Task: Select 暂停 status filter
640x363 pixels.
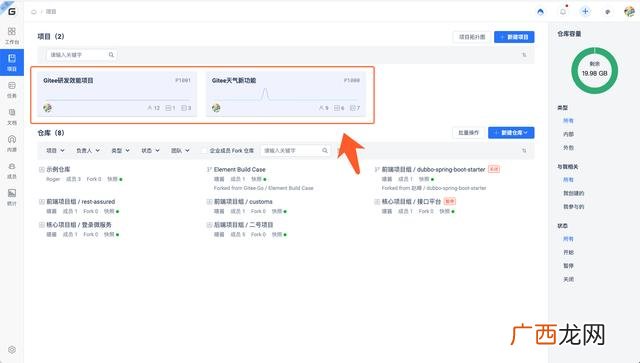Action: [x=568, y=266]
